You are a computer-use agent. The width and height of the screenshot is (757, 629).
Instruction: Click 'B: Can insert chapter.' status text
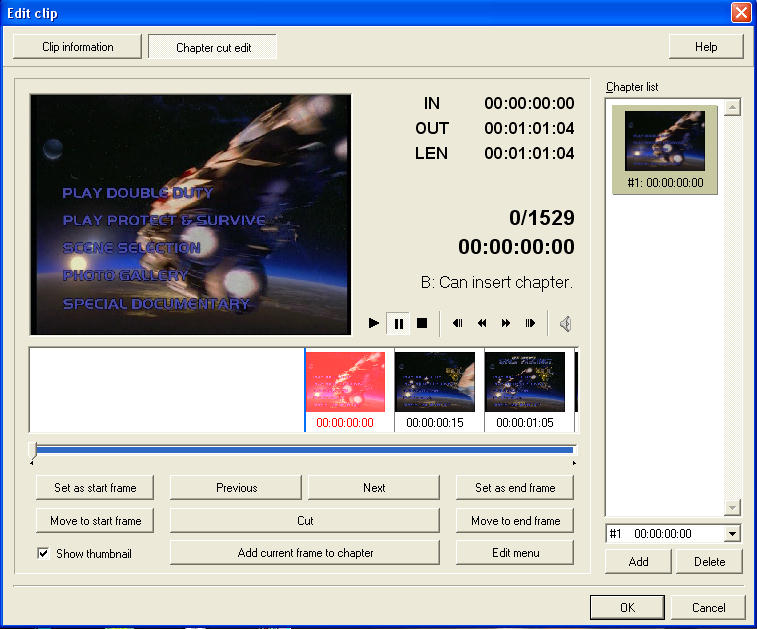[497, 282]
